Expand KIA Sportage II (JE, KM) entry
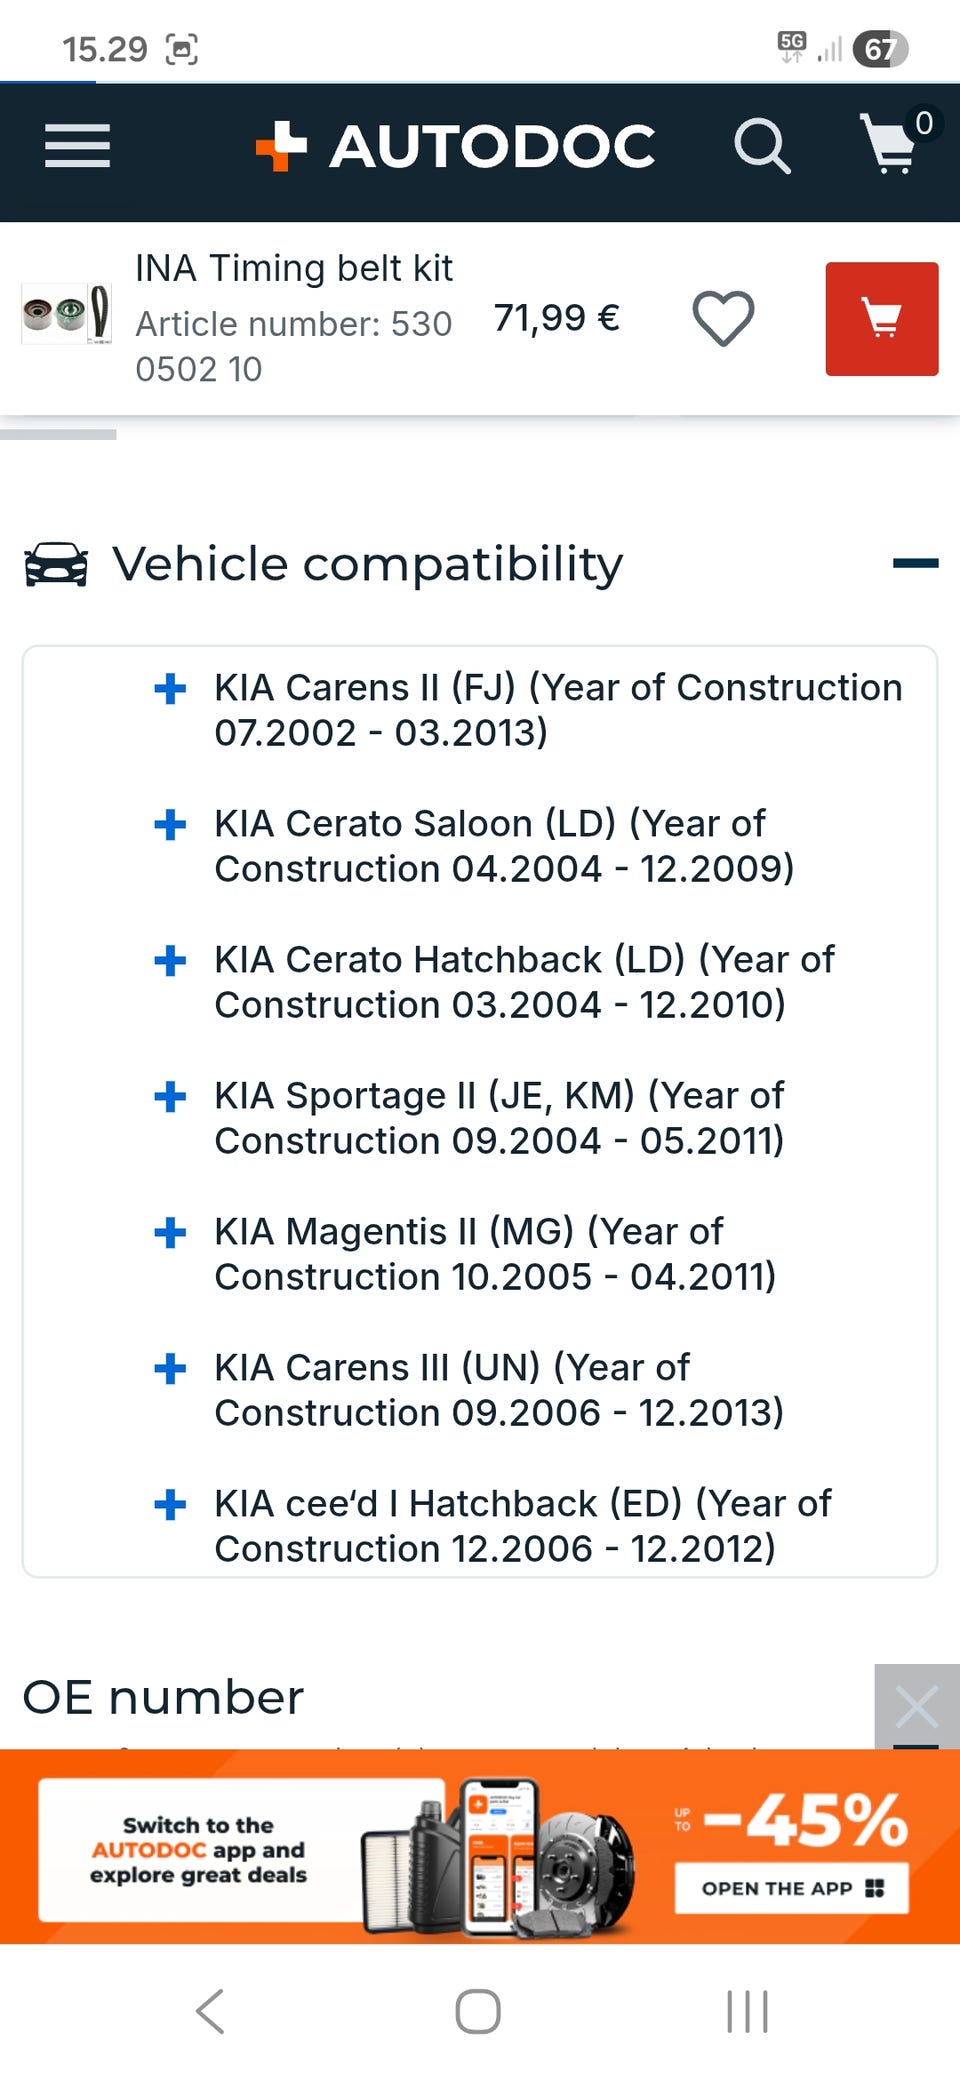Screen dimensions: 960x2080 (170, 1096)
